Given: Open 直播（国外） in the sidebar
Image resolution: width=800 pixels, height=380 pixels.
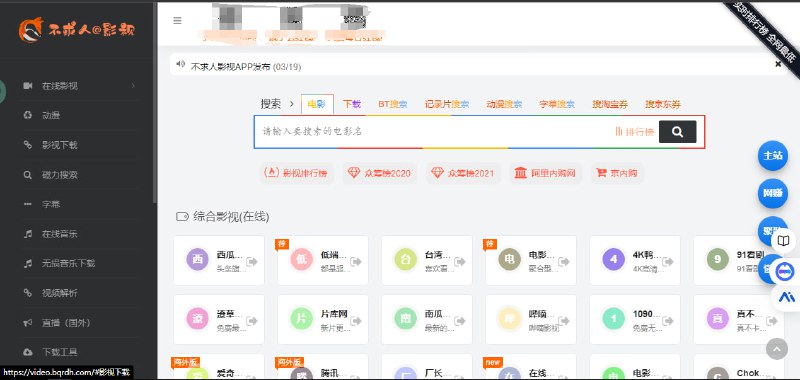Looking at the screenshot, I should tap(65, 322).
